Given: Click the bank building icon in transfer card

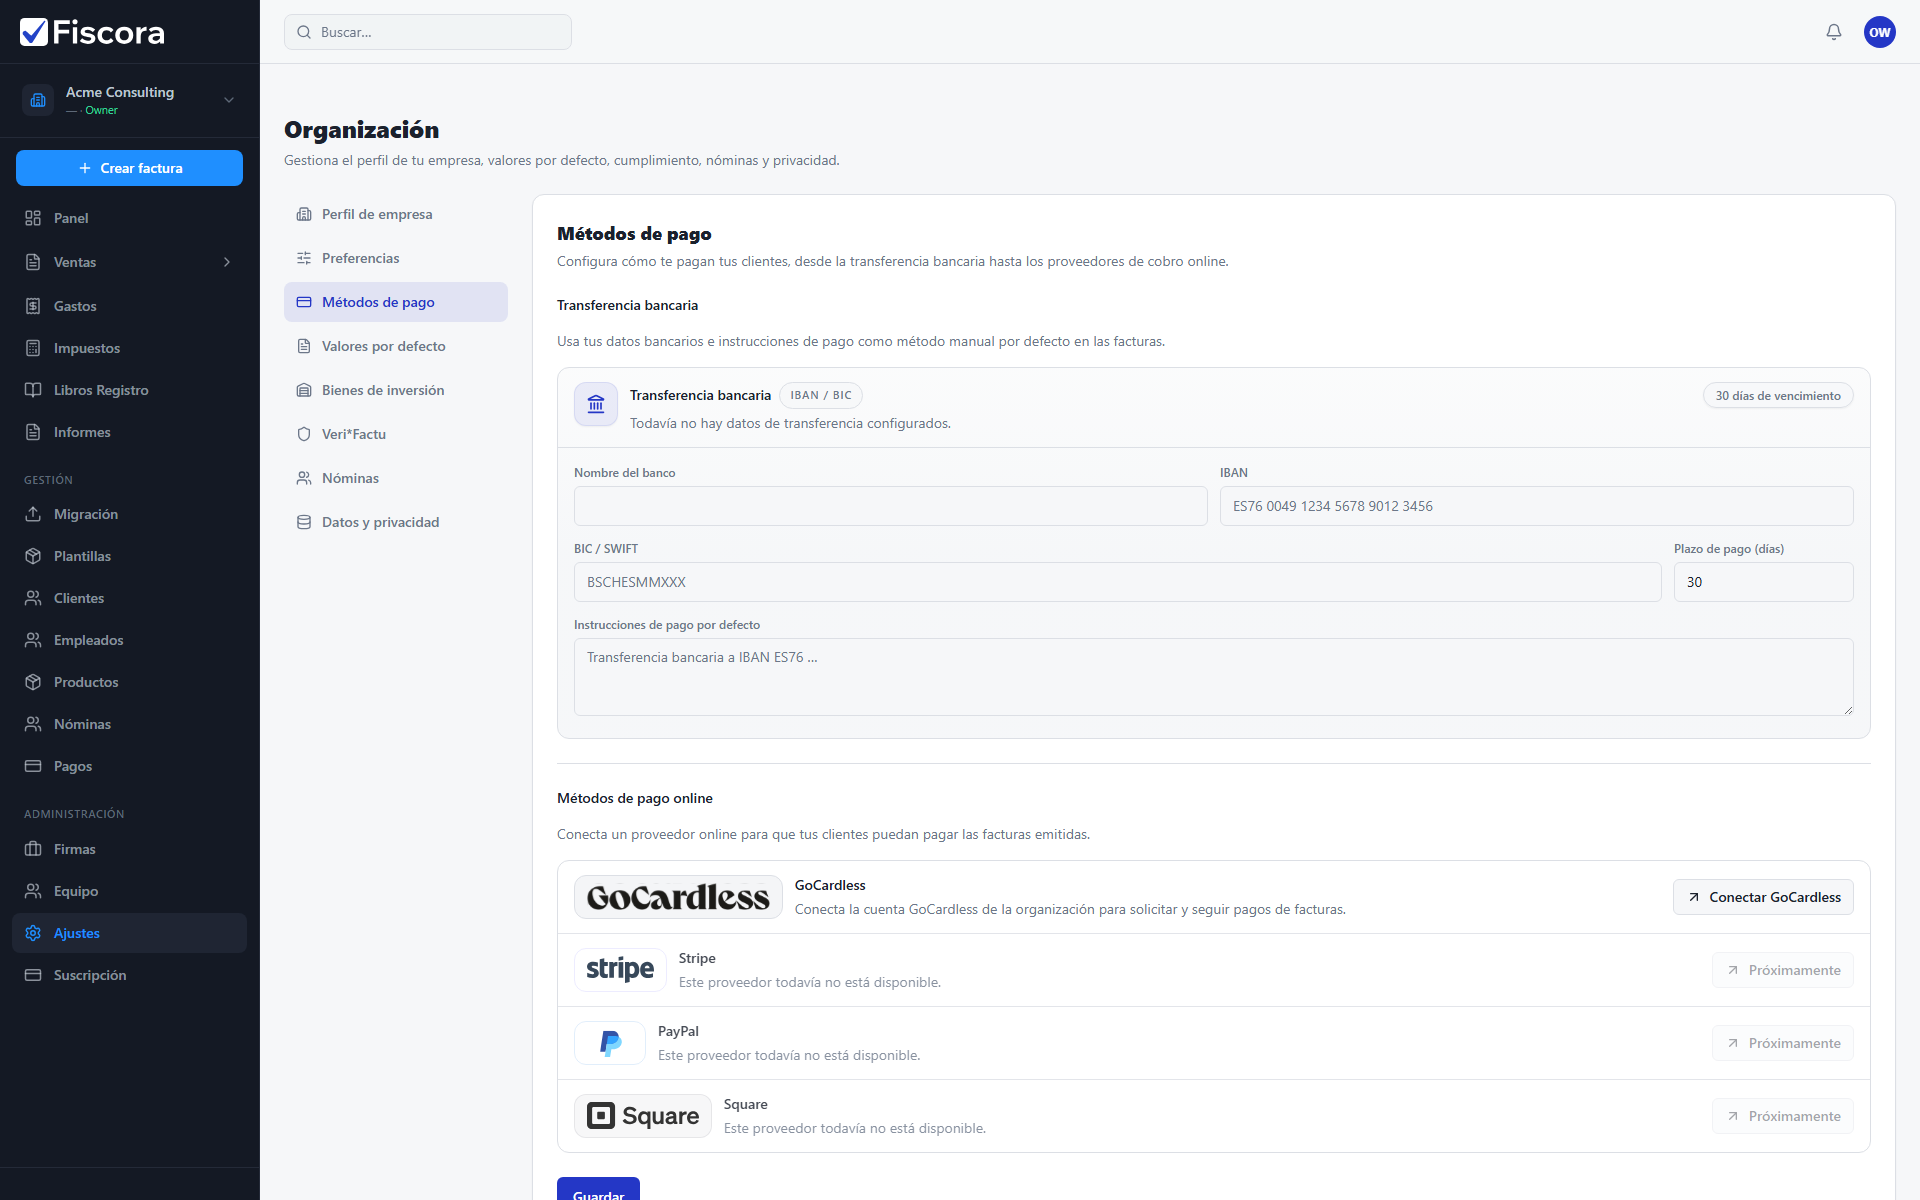Looking at the screenshot, I should pyautogui.click(x=596, y=404).
